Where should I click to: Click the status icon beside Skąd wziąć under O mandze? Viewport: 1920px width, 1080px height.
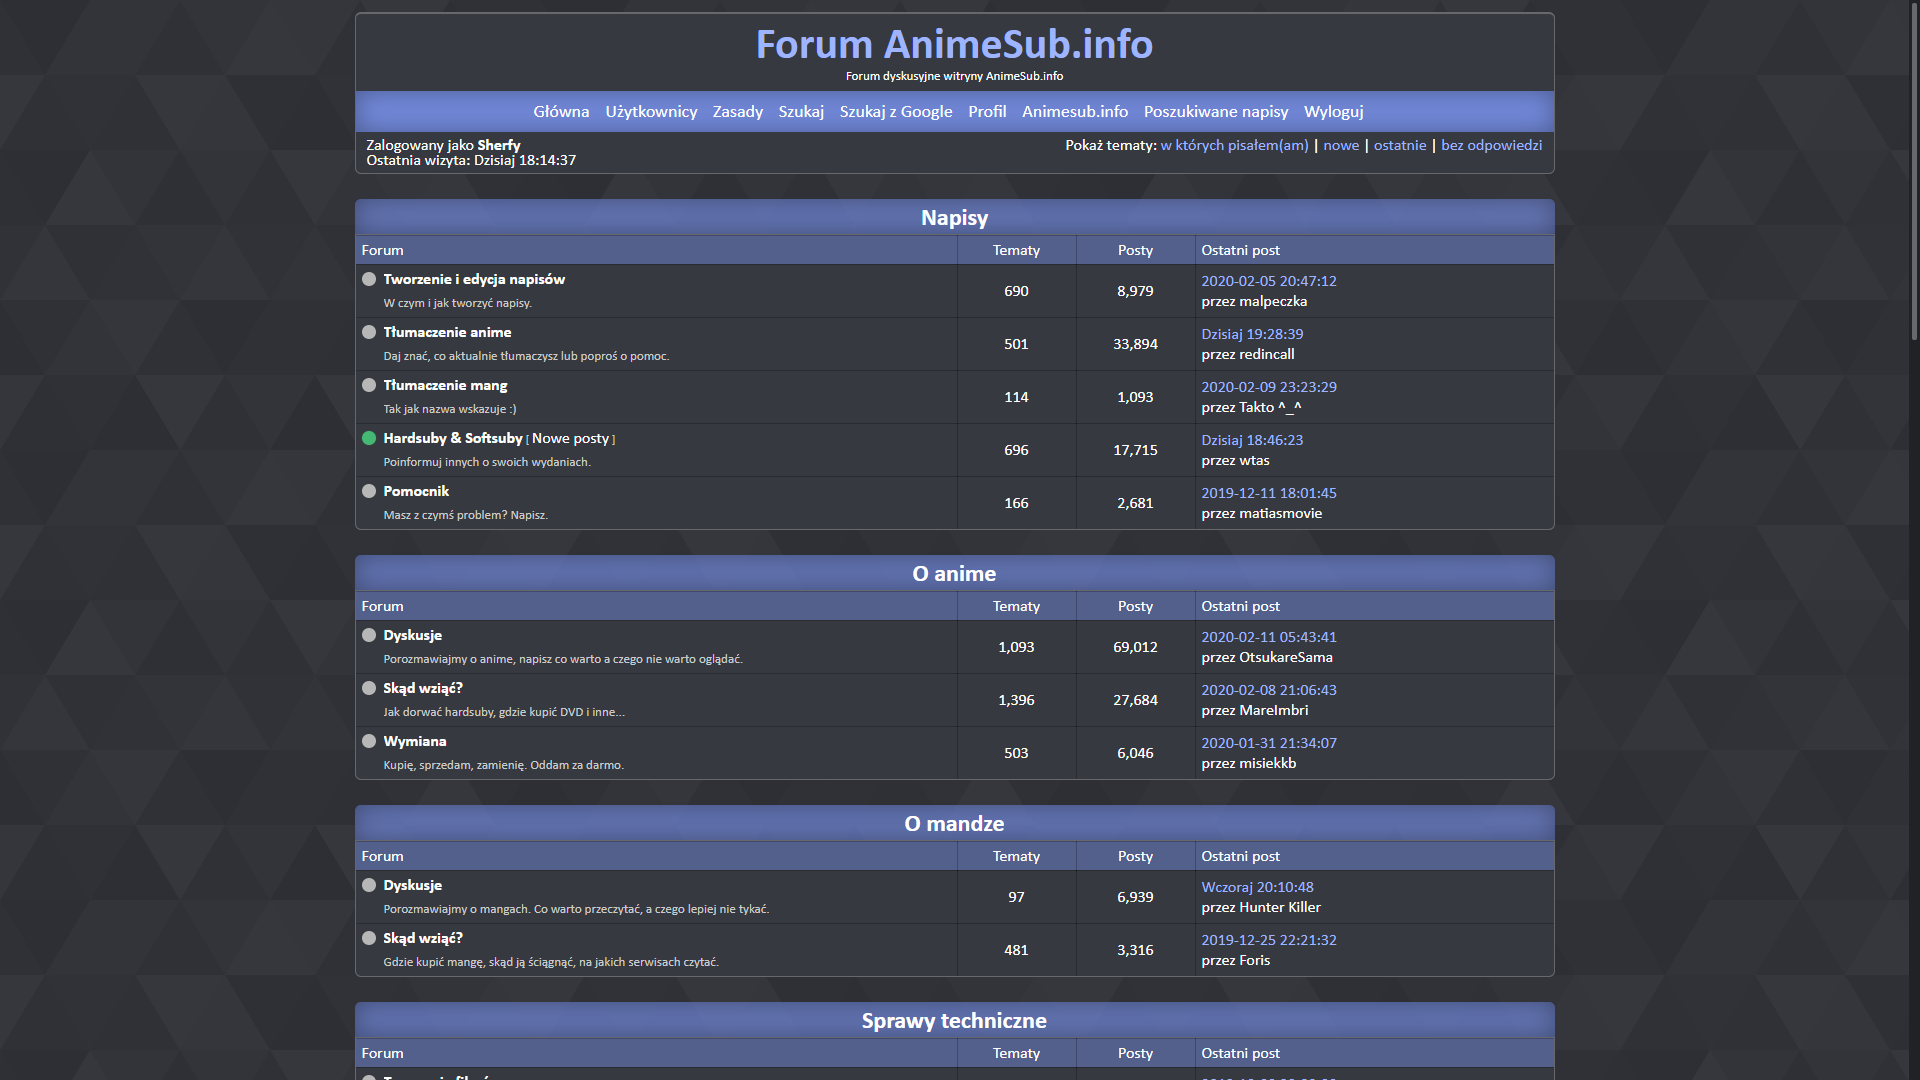coord(369,938)
